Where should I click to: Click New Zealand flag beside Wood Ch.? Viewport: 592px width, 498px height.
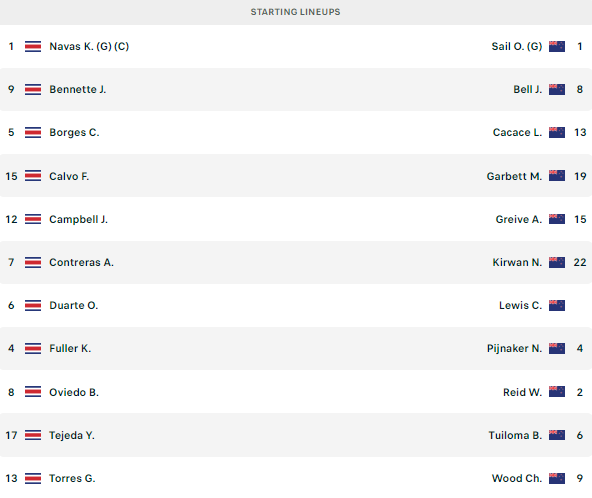click(x=557, y=478)
